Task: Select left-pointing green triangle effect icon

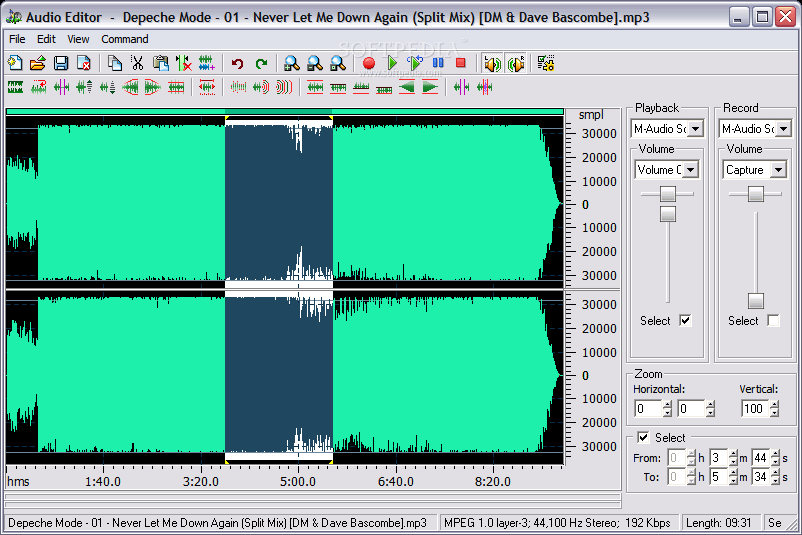Action: (407, 87)
